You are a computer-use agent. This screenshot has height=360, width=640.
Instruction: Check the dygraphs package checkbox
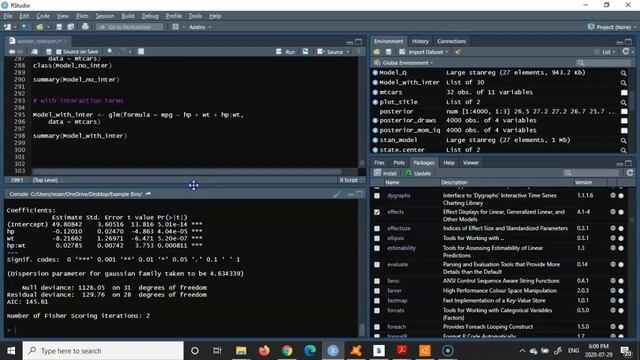coord(377,196)
